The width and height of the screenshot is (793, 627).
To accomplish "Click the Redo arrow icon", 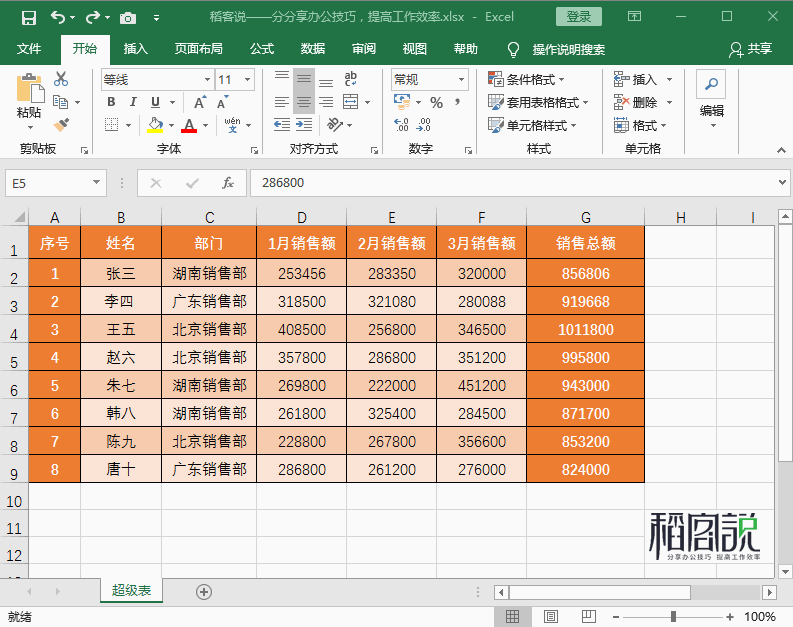I will [93, 18].
